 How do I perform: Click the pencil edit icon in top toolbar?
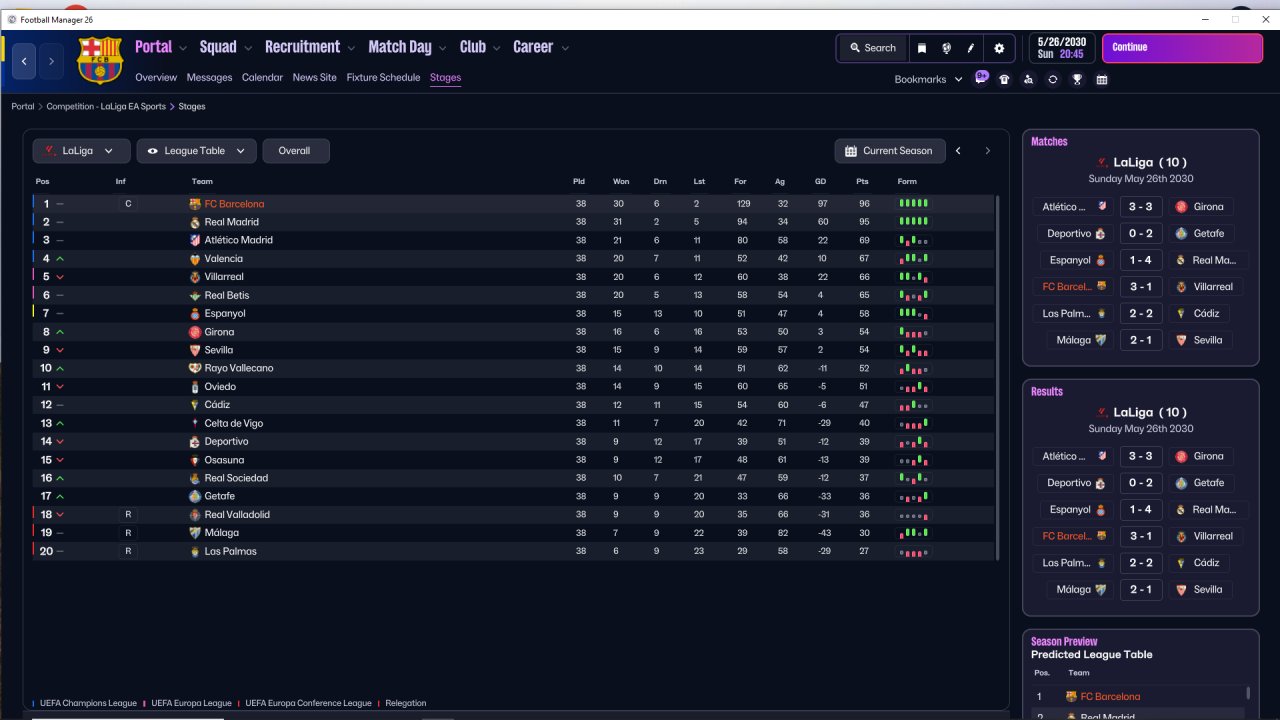tap(970, 48)
